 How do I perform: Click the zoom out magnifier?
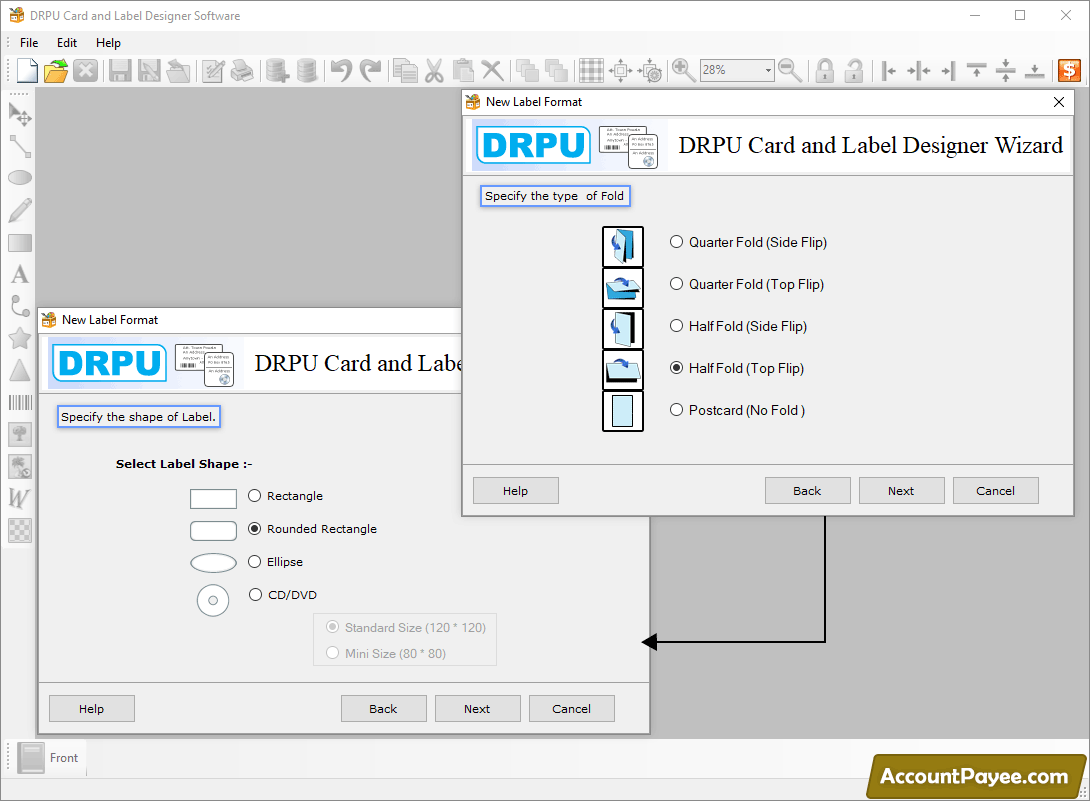(790, 70)
